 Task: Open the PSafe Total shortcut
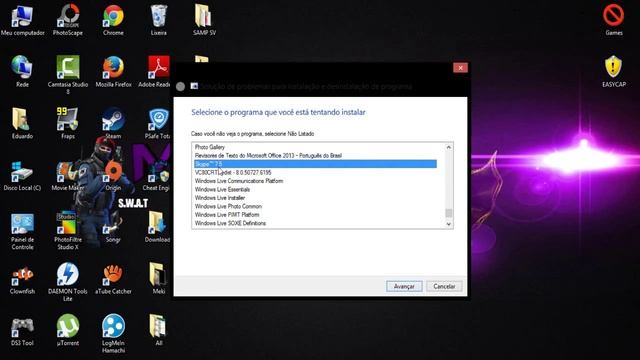tap(158, 124)
